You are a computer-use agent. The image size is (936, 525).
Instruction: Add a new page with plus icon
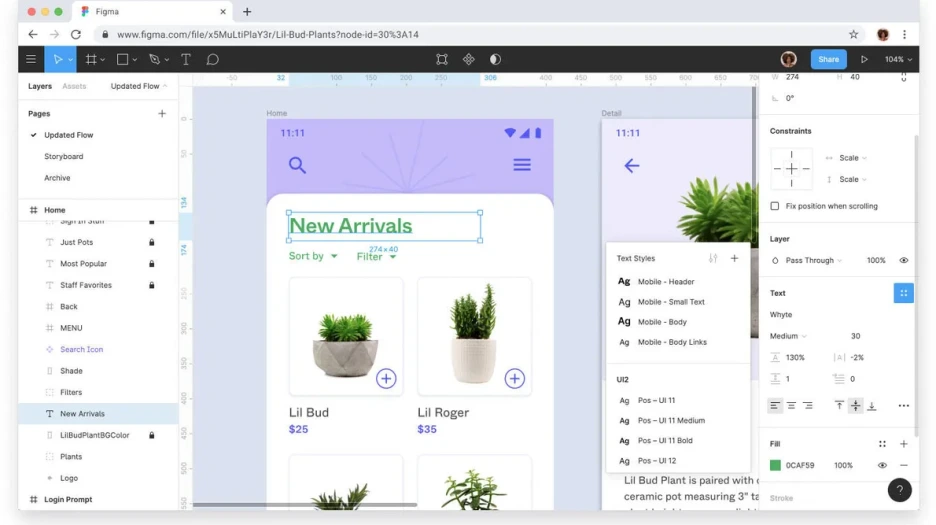(162, 113)
